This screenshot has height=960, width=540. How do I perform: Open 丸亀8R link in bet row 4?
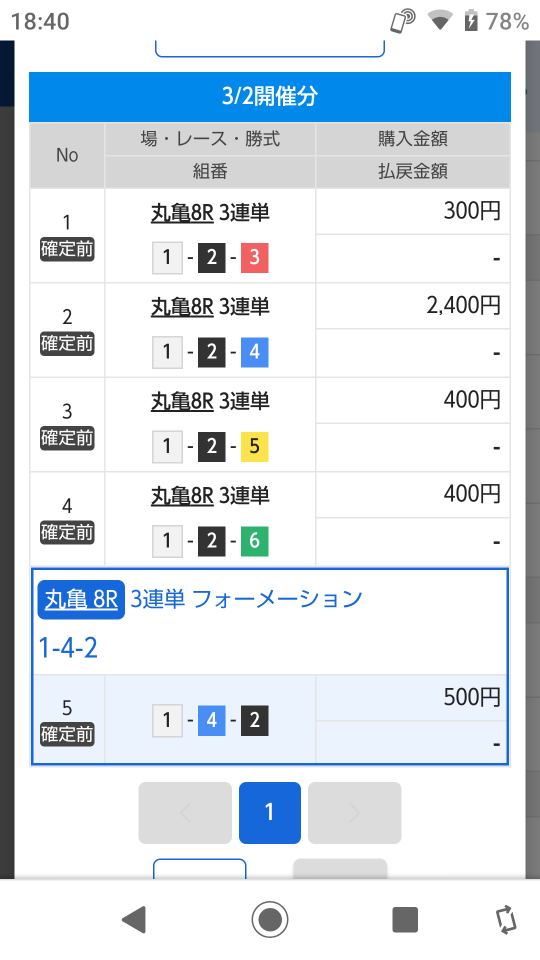(x=182, y=496)
